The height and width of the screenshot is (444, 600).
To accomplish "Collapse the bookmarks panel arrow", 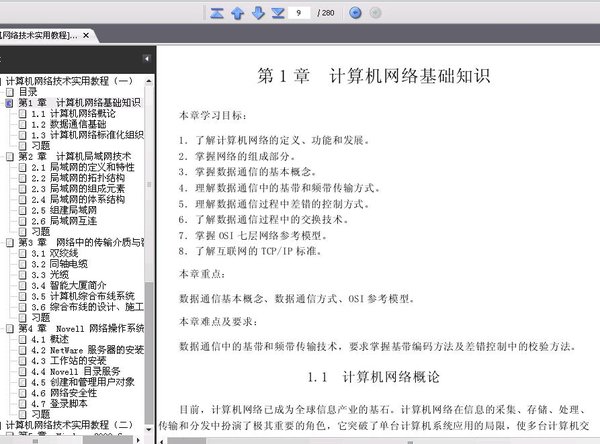I will point(147,59).
